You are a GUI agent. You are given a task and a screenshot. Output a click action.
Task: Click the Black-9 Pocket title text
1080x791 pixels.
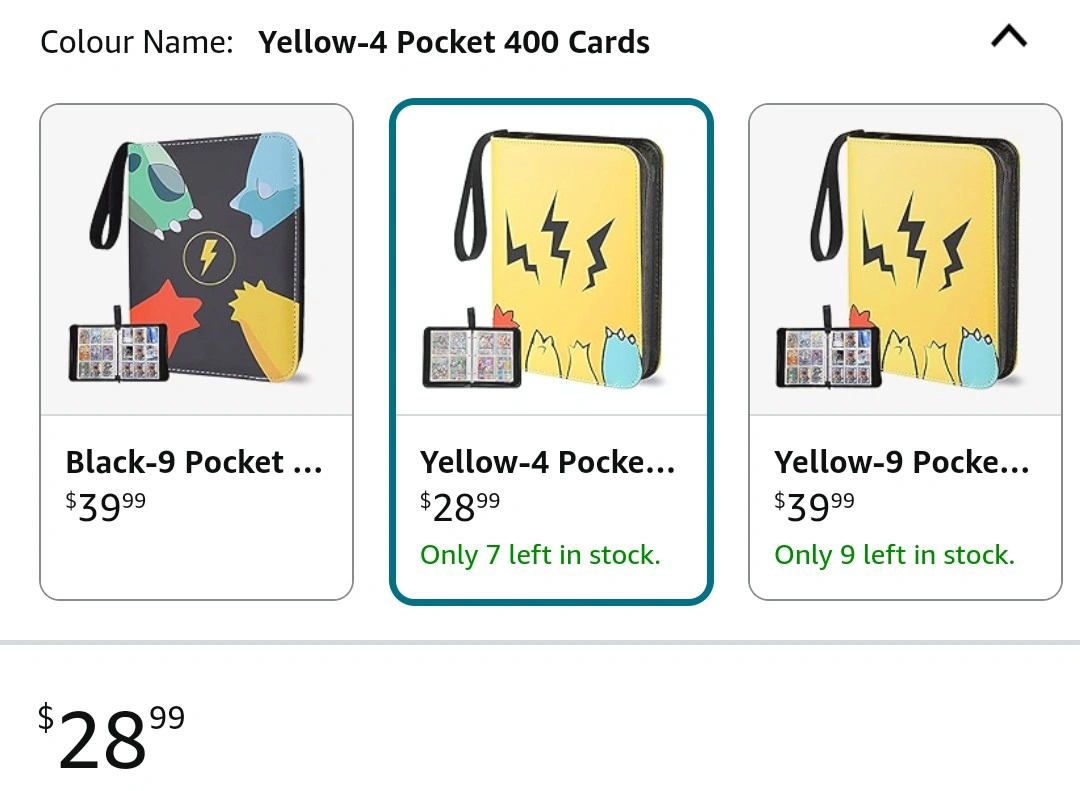point(194,462)
